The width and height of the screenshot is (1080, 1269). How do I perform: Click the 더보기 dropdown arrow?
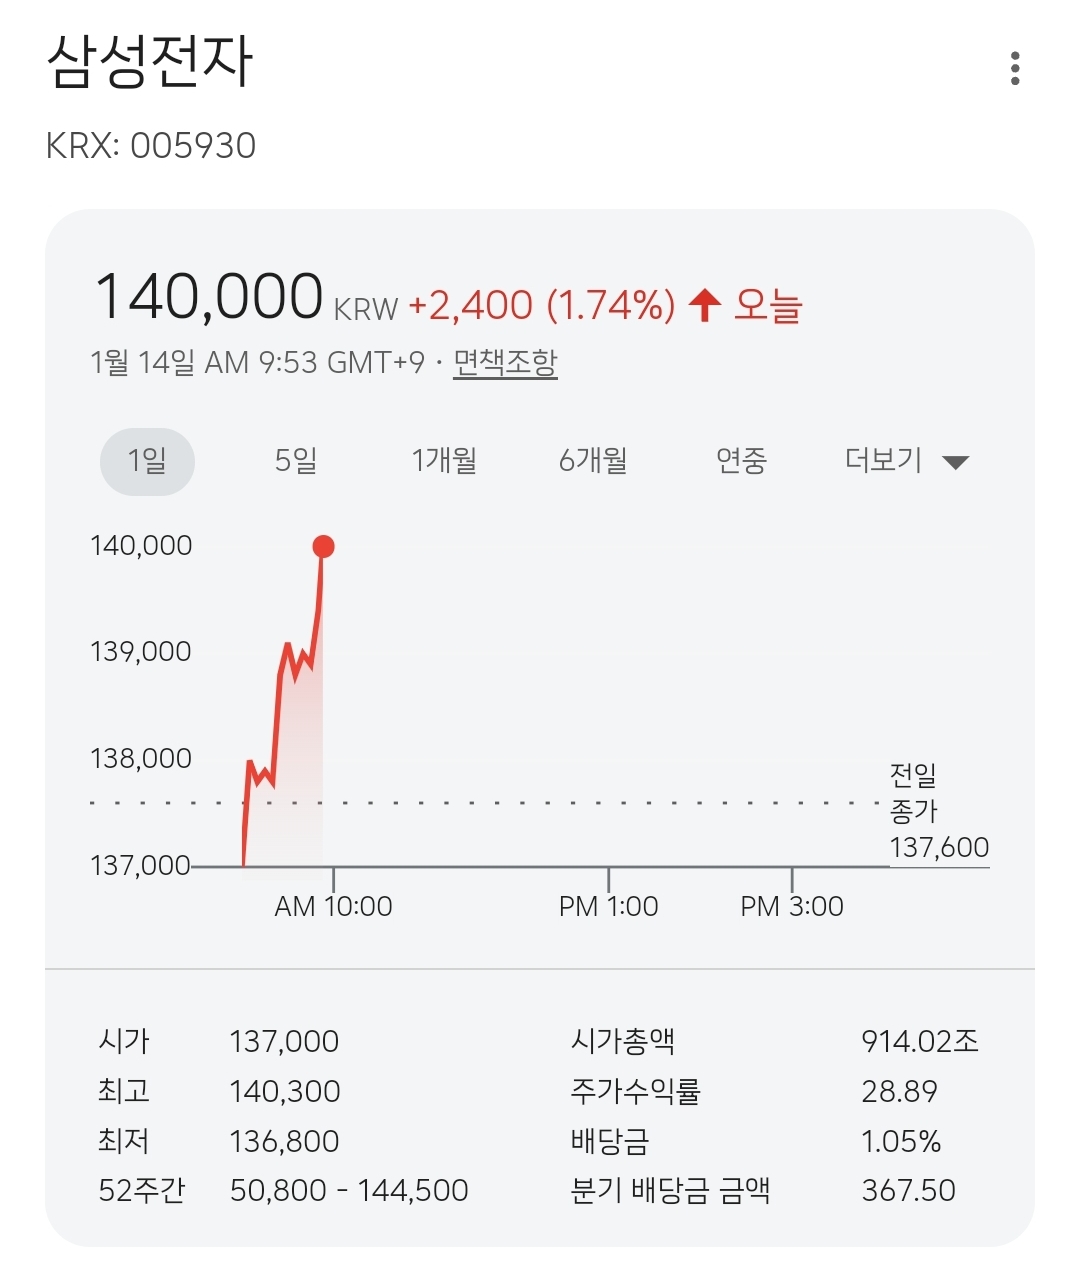[956, 462]
